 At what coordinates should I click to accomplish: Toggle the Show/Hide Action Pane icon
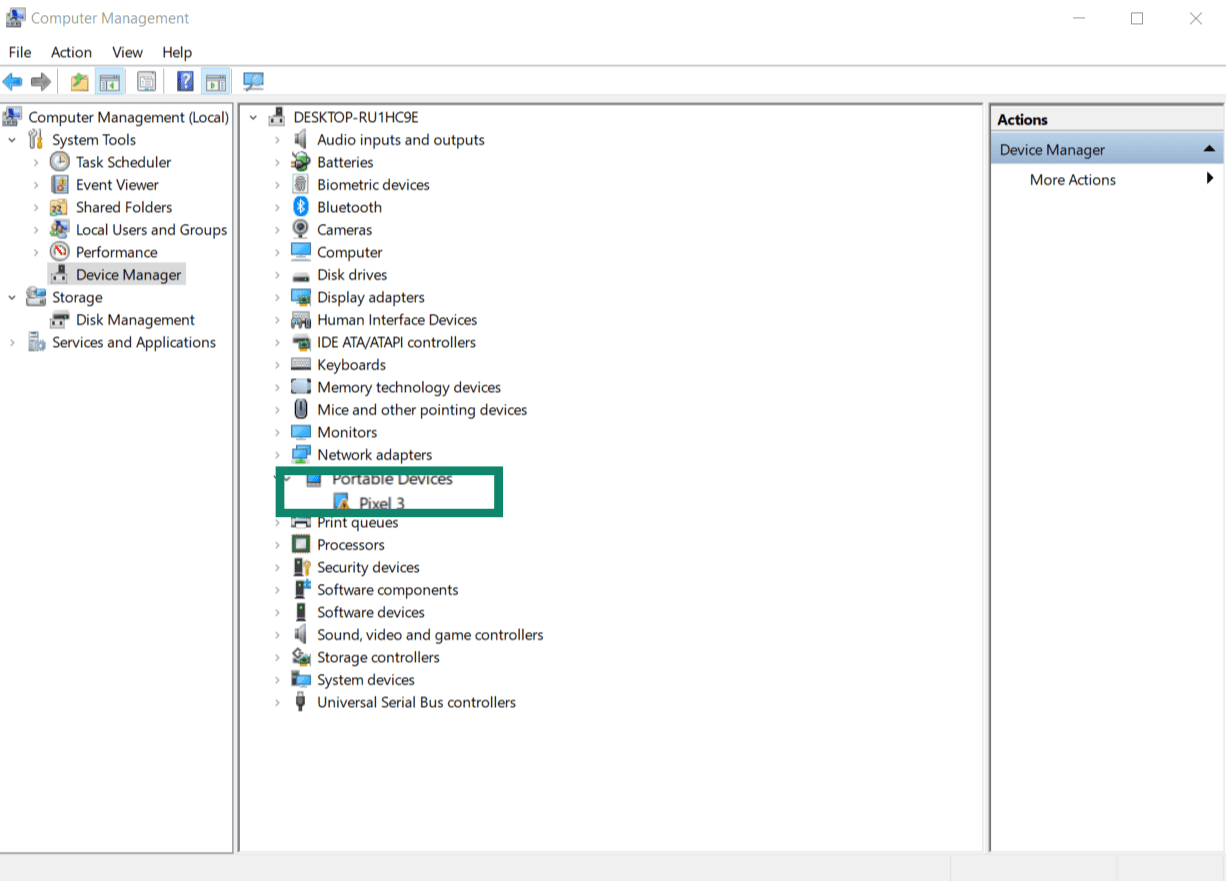point(216,81)
